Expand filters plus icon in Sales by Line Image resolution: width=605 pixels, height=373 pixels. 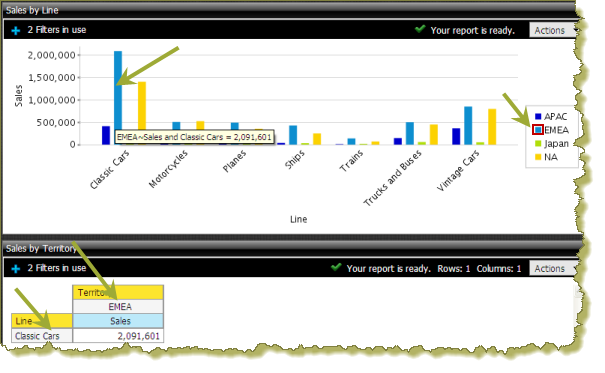15,30
